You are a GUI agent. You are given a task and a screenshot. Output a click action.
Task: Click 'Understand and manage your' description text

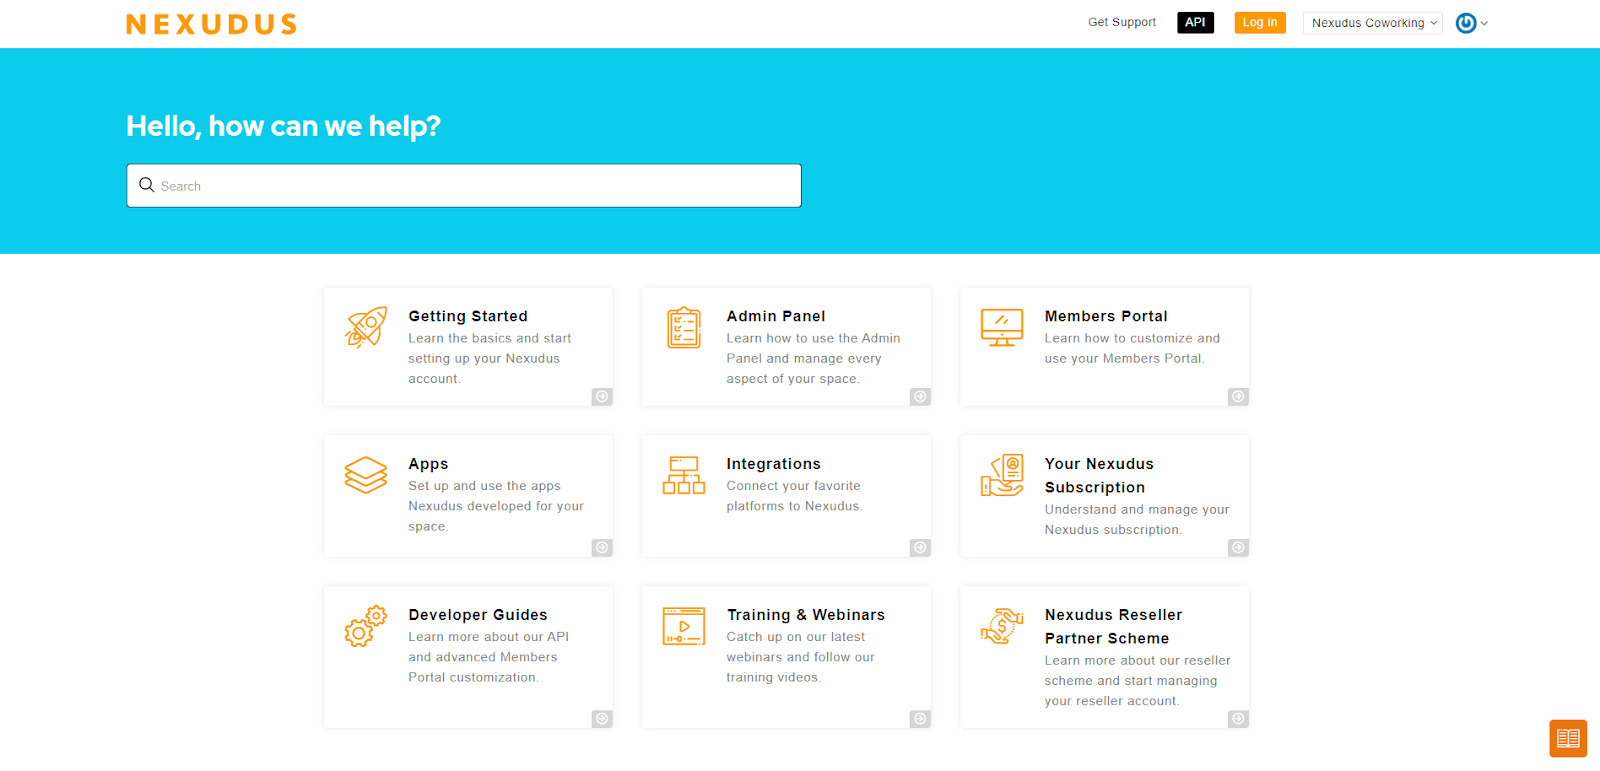coord(1137,509)
